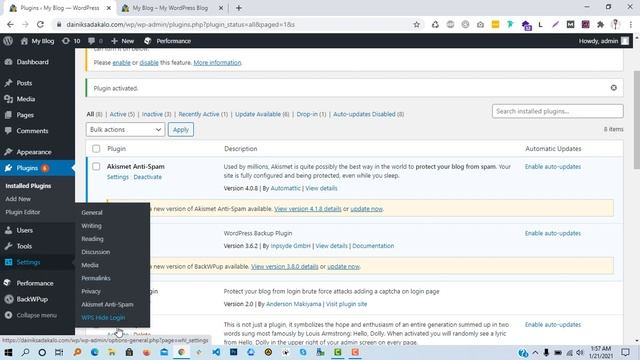Screen dimensions: 640x360
Task: Filter plugins by Drop-in
Action: (311, 114)
